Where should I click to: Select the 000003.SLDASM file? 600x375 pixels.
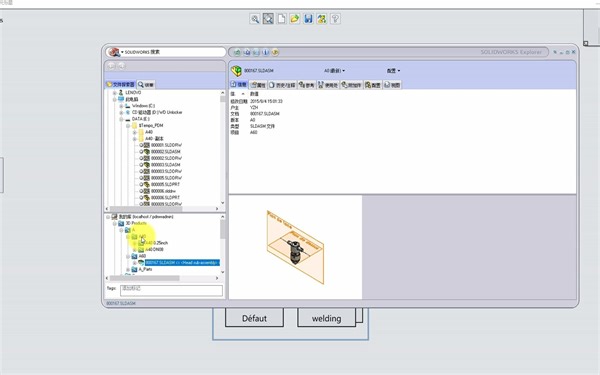(x=160, y=165)
